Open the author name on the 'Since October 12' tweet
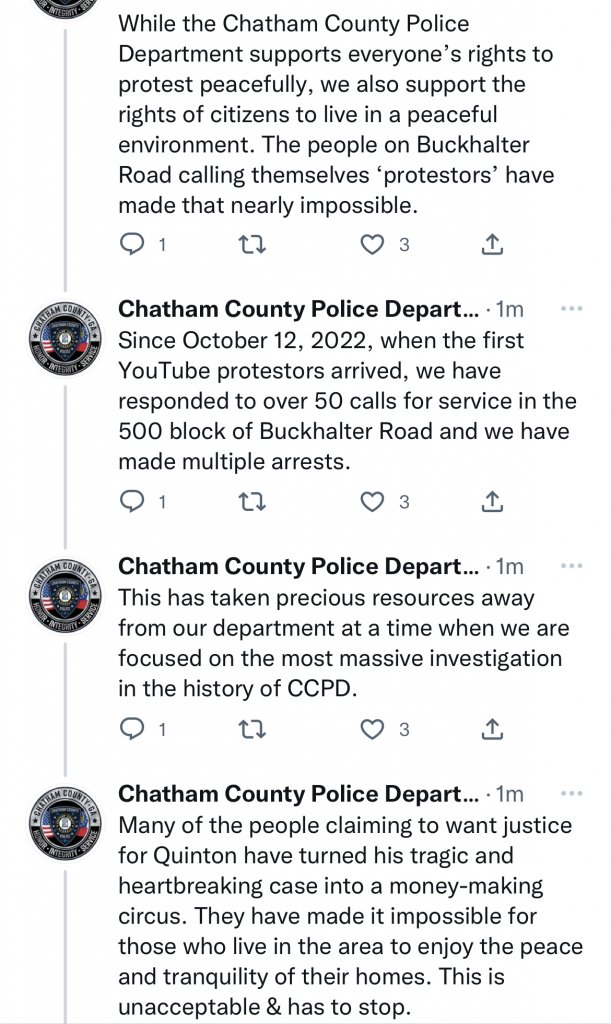This screenshot has width=611, height=1024. click(x=299, y=309)
